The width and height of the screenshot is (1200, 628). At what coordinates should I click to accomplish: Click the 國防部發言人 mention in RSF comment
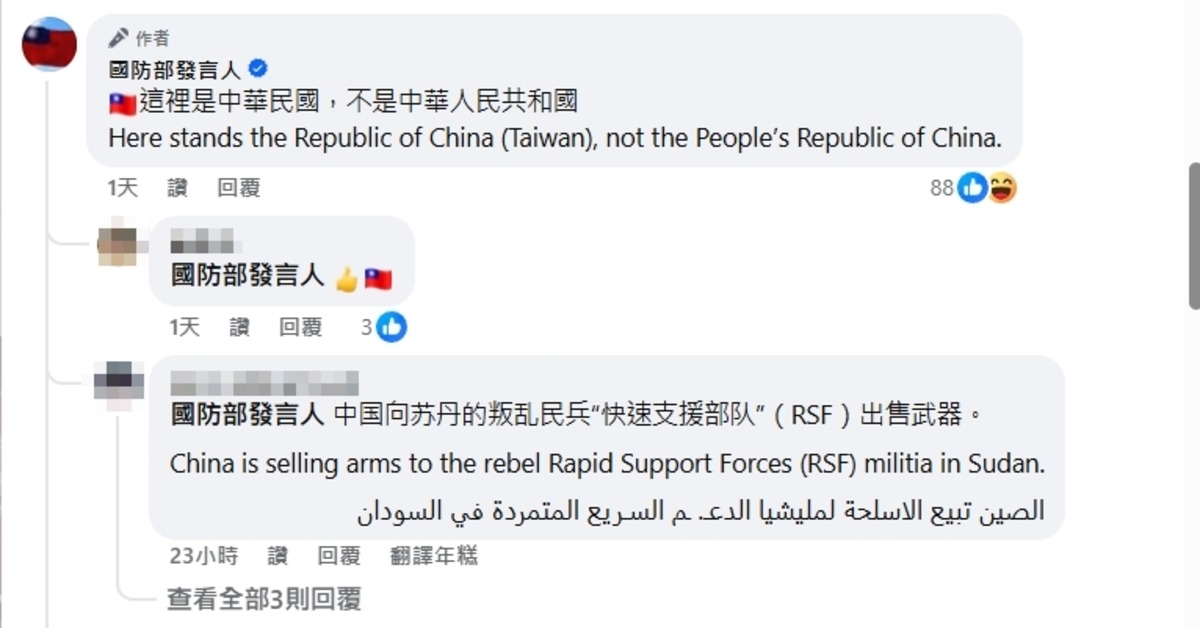[247, 415]
